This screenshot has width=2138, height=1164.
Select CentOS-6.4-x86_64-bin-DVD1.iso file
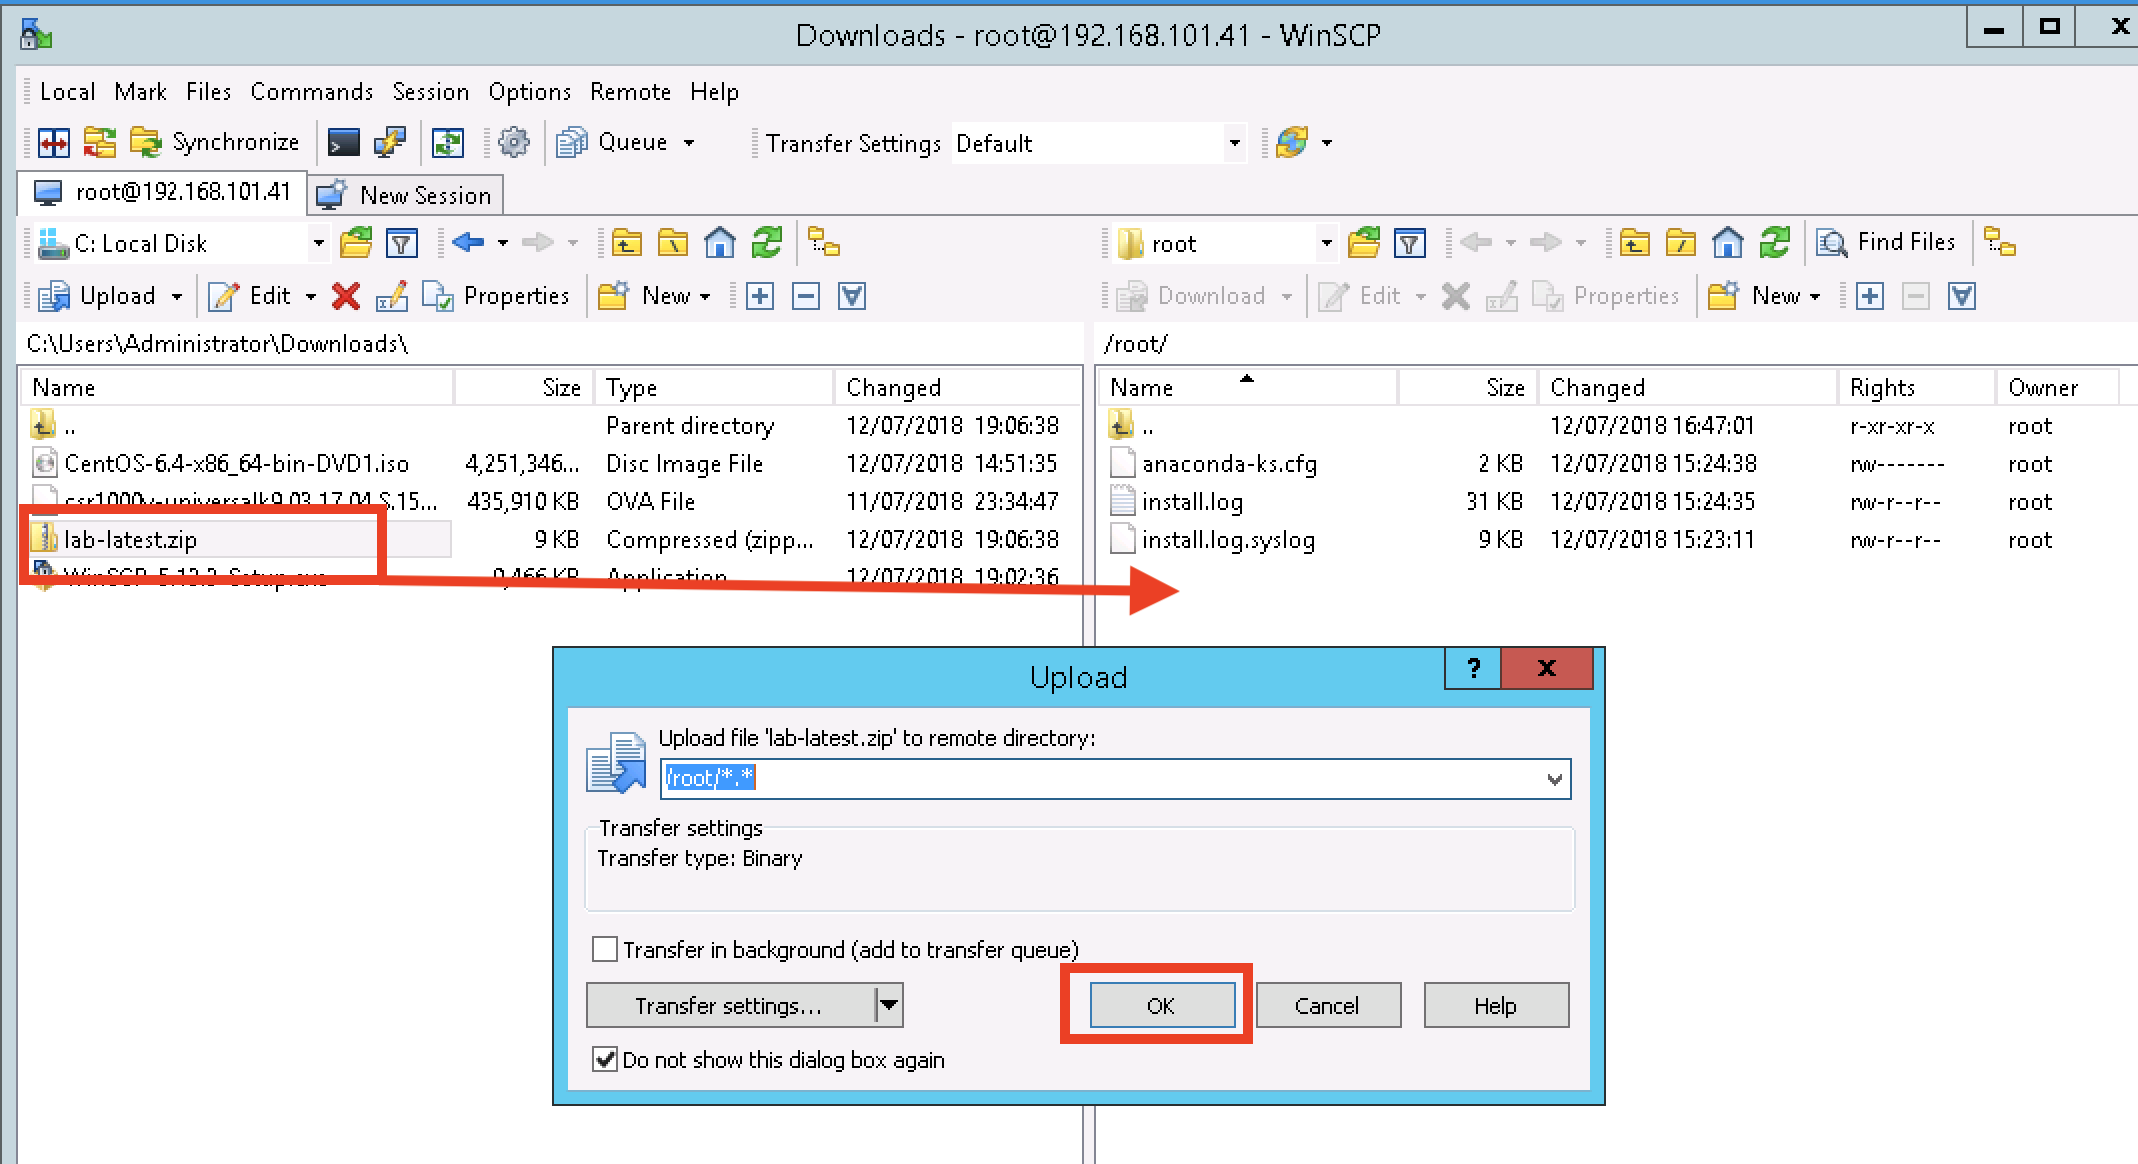coord(236,464)
